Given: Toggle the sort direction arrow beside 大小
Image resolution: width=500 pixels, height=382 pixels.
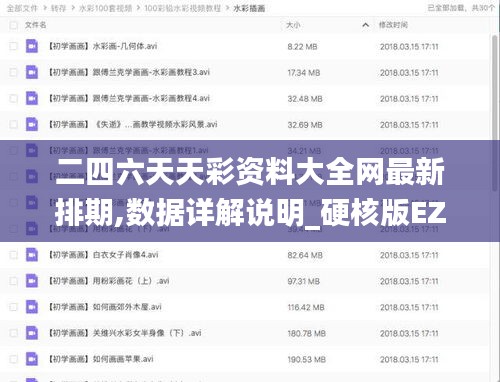Looking at the screenshot, I should pyautogui.click(x=365, y=25).
